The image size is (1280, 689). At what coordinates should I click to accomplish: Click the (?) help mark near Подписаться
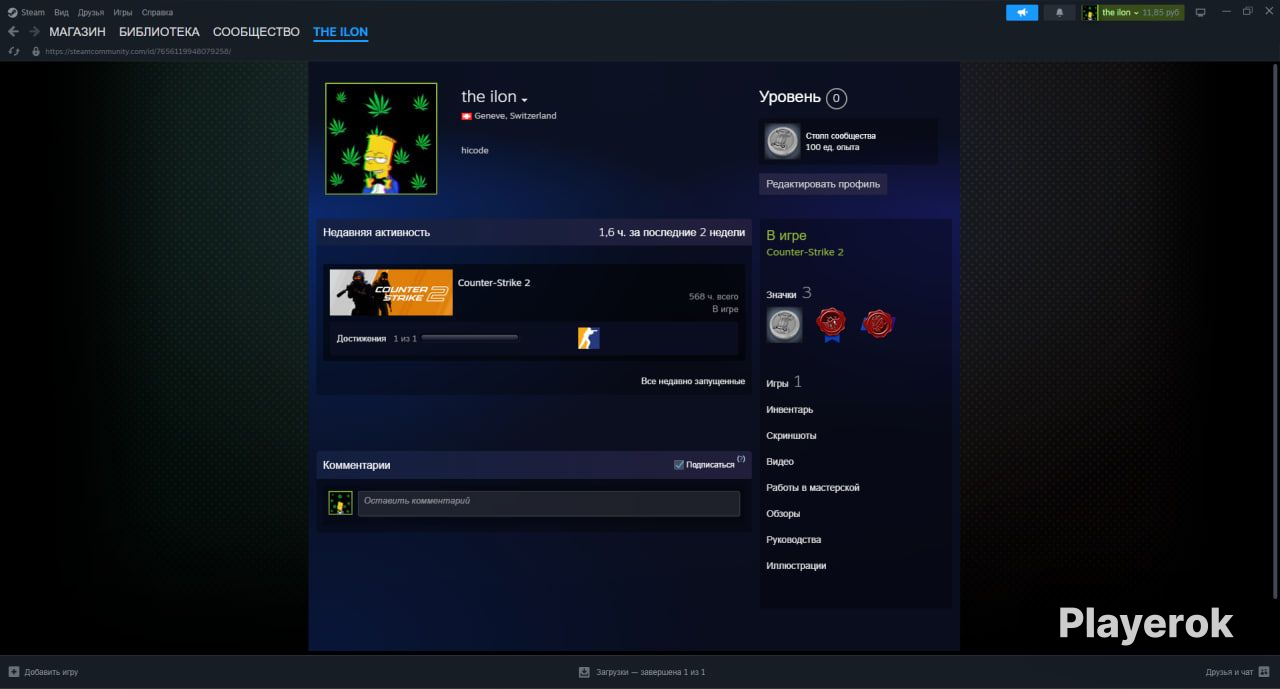(x=741, y=459)
